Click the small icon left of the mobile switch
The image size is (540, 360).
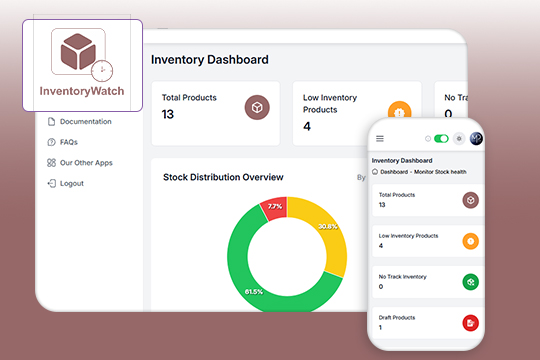coord(428,138)
